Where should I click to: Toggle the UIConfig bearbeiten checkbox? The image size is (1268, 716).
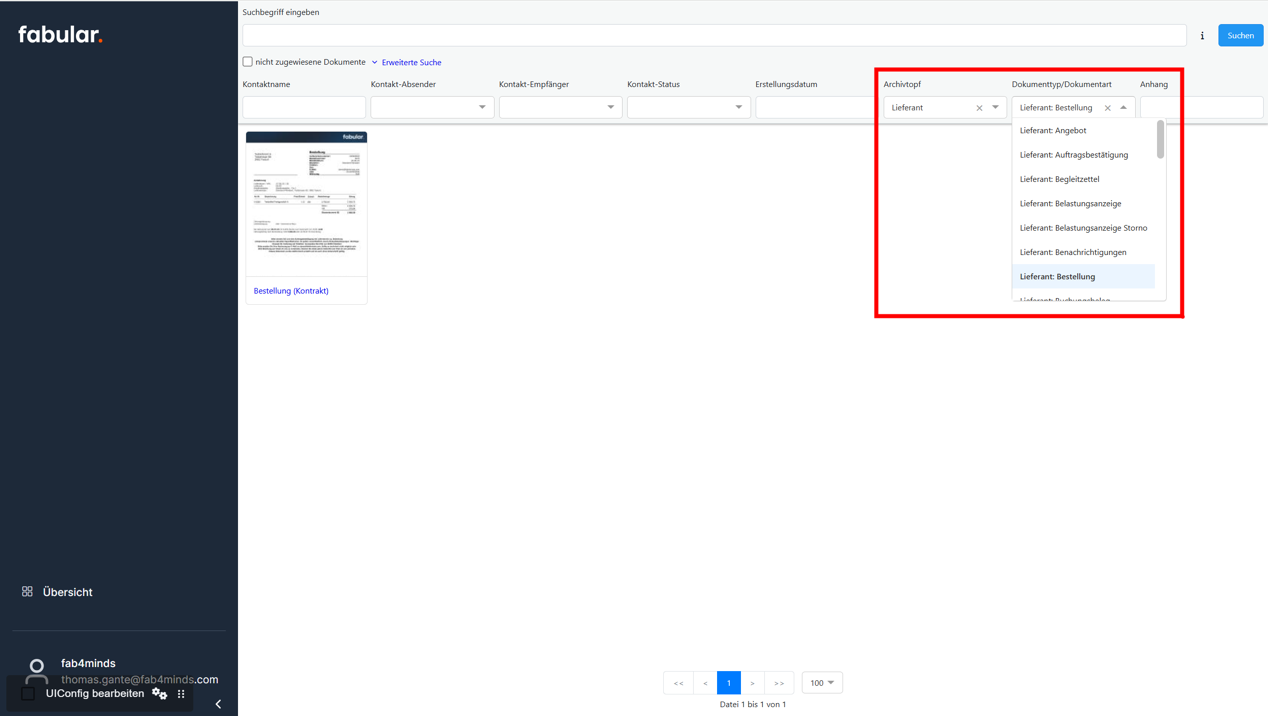tap(27, 693)
